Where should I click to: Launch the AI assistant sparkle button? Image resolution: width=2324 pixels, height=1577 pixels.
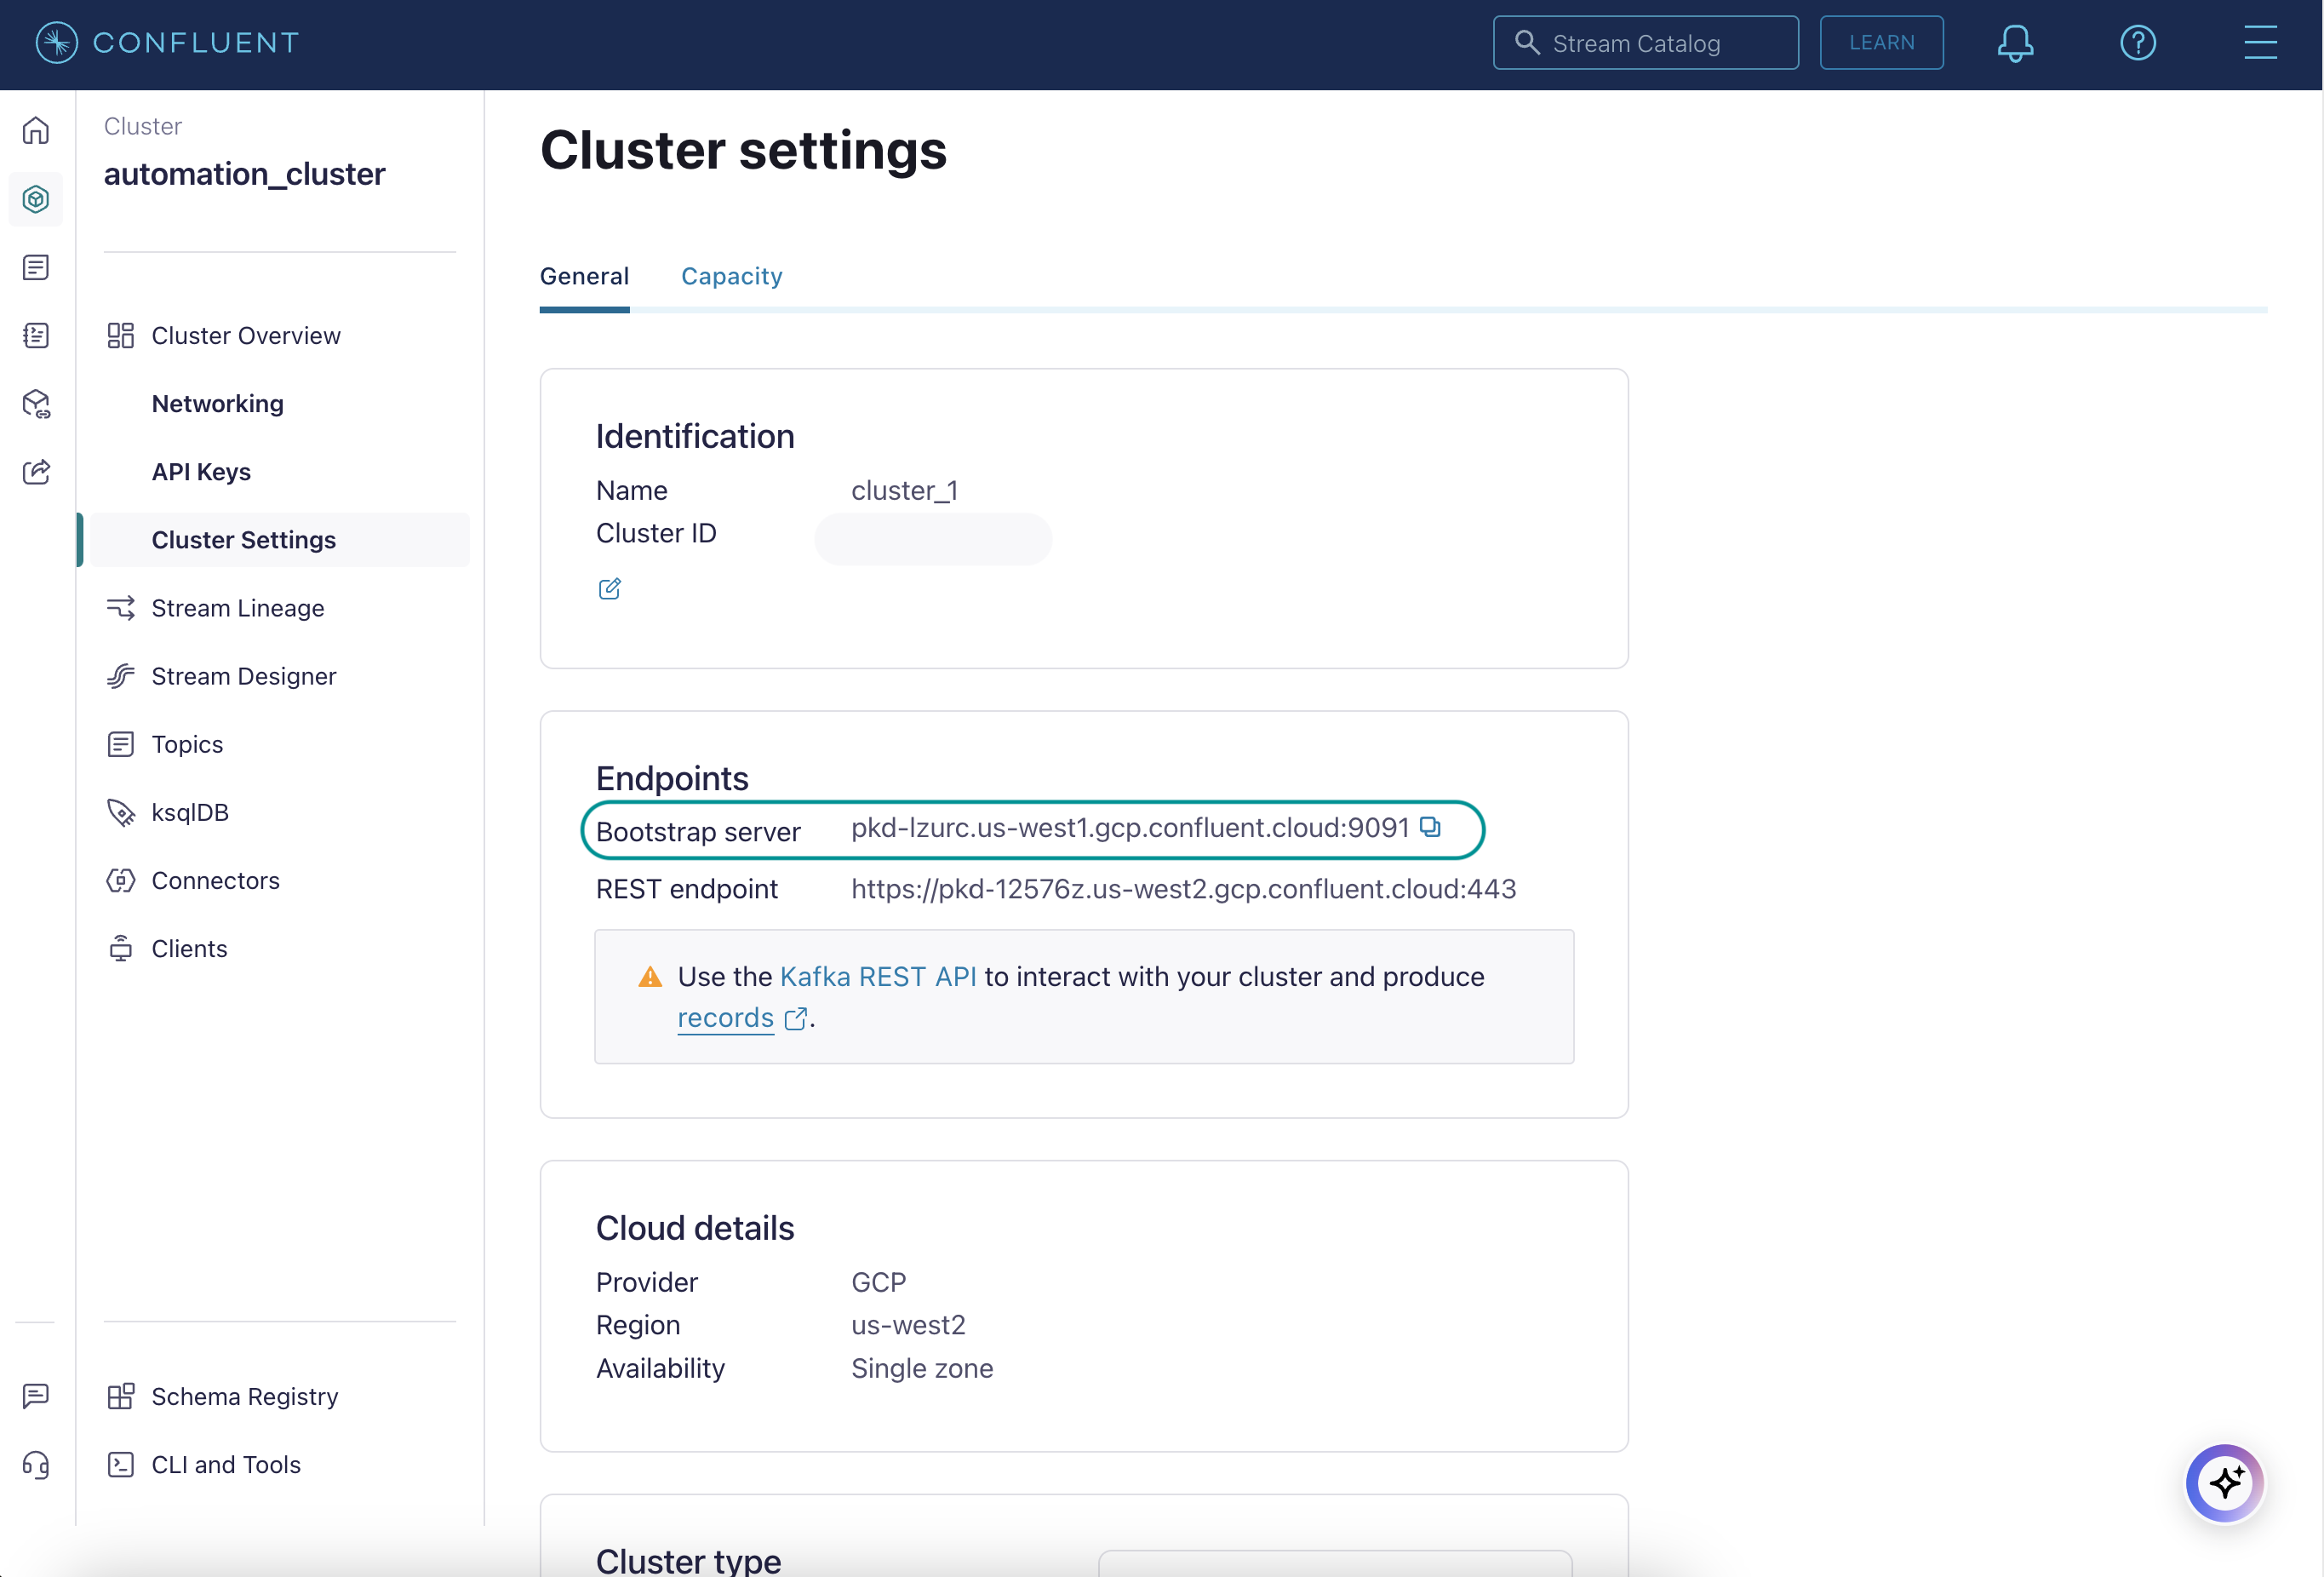(2224, 1483)
